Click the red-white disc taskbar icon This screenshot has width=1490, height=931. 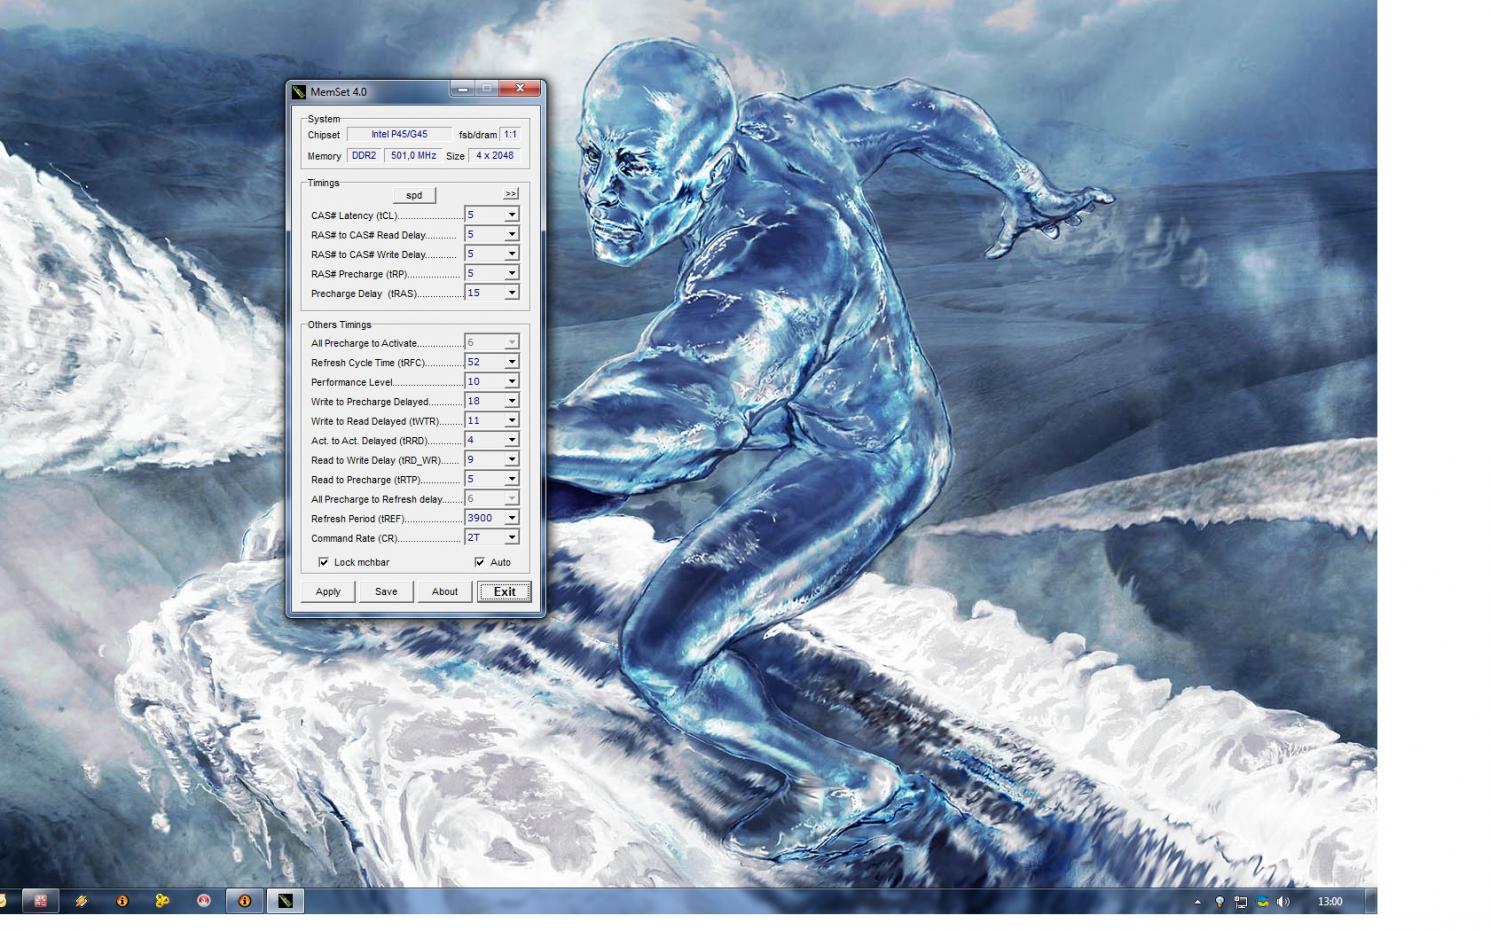click(203, 901)
